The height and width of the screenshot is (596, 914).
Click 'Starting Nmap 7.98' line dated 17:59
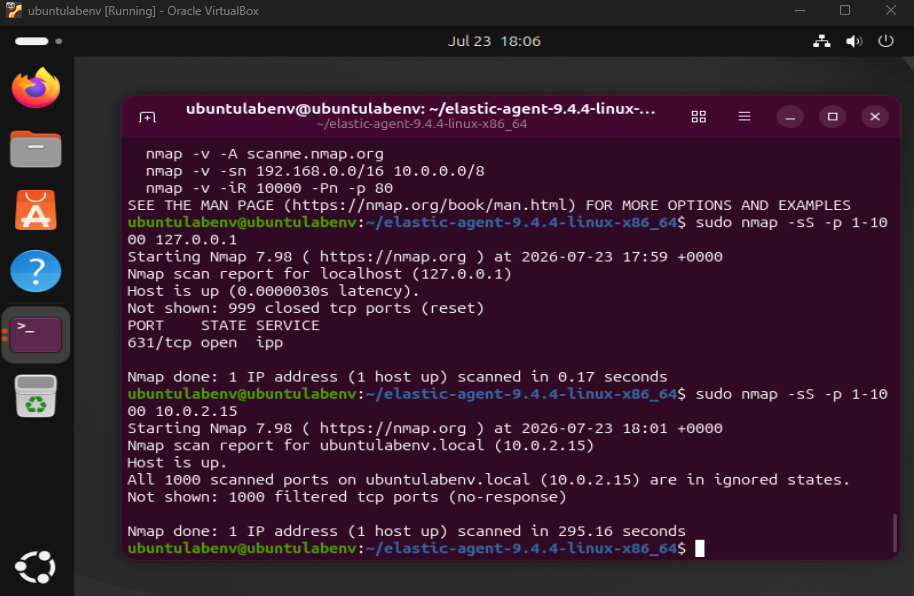click(x=425, y=257)
